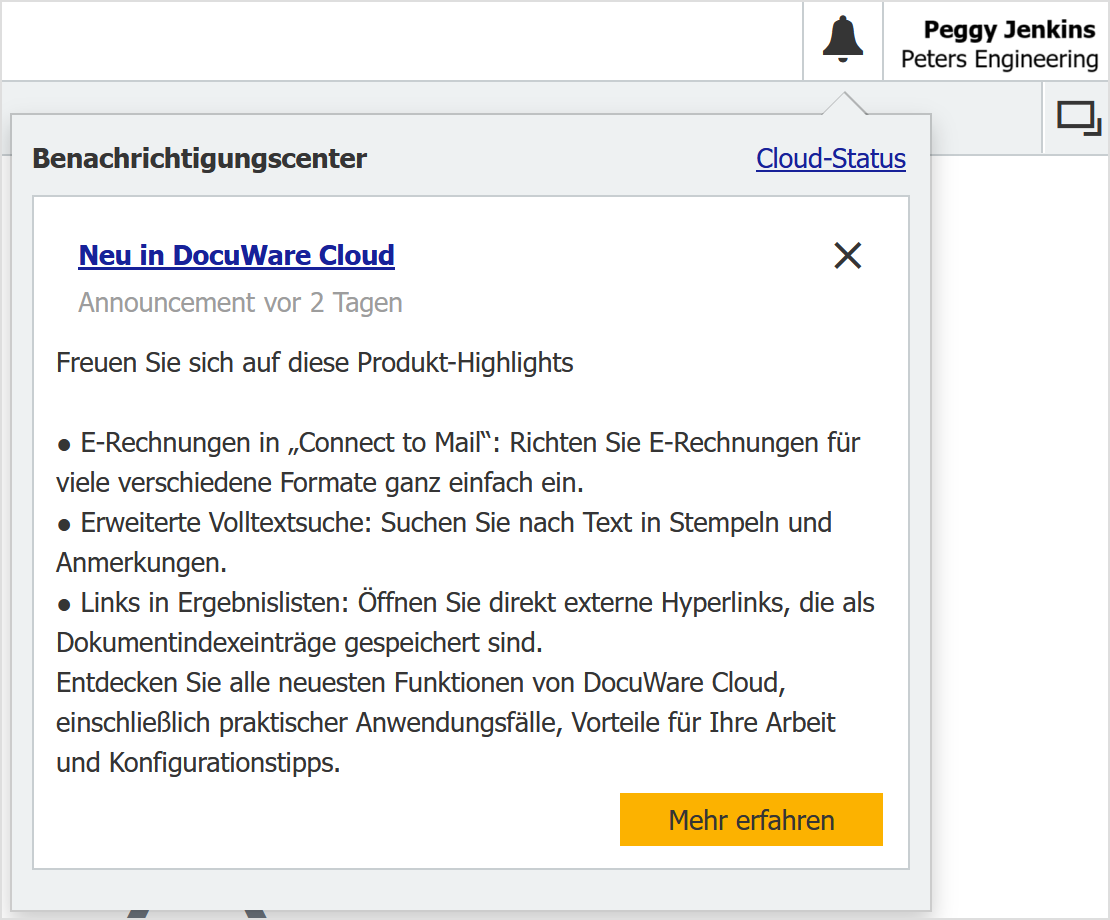
Task: Click the Peters Engineering organization name
Action: [x=999, y=60]
